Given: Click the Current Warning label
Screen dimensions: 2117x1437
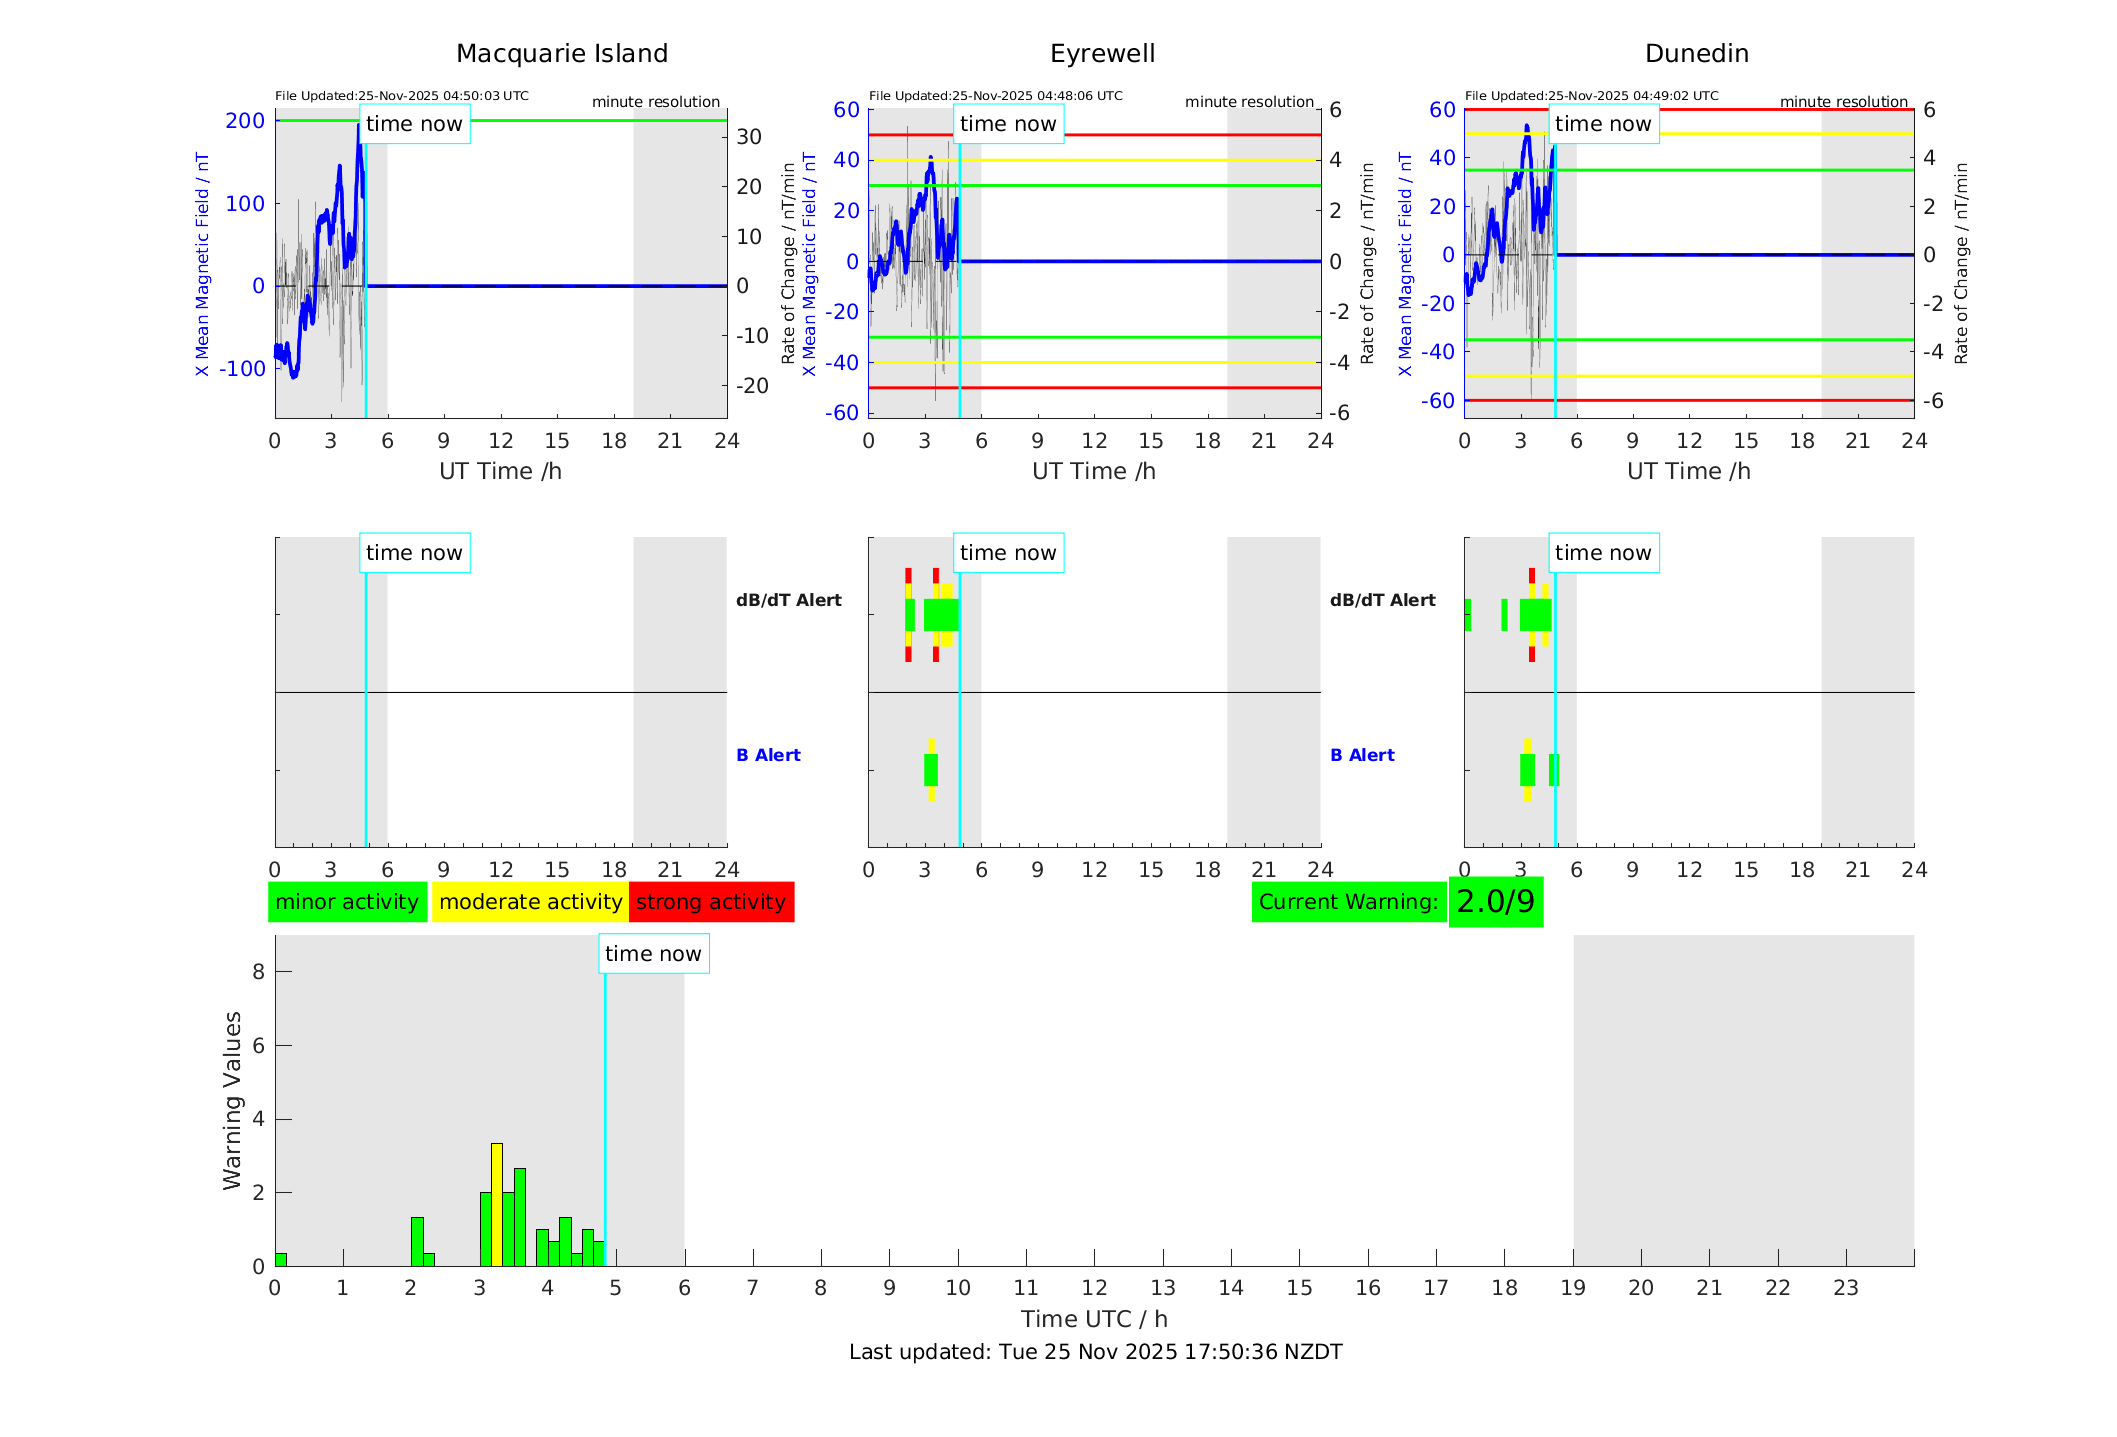Looking at the screenshot, I should pos(1348,902).
